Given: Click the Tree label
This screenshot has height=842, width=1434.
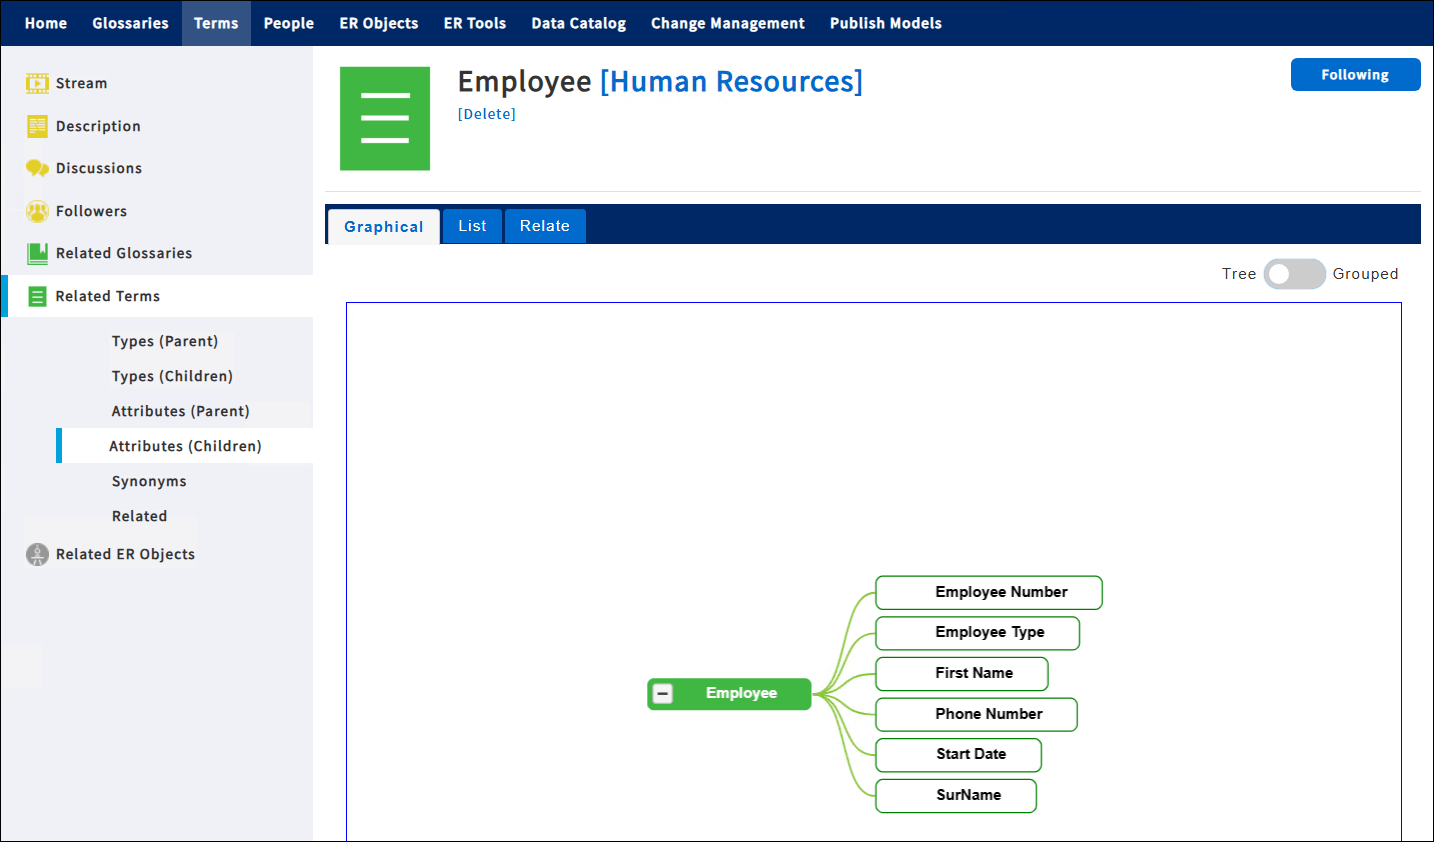Looking at the screenshot, I should coord(1239,274).
